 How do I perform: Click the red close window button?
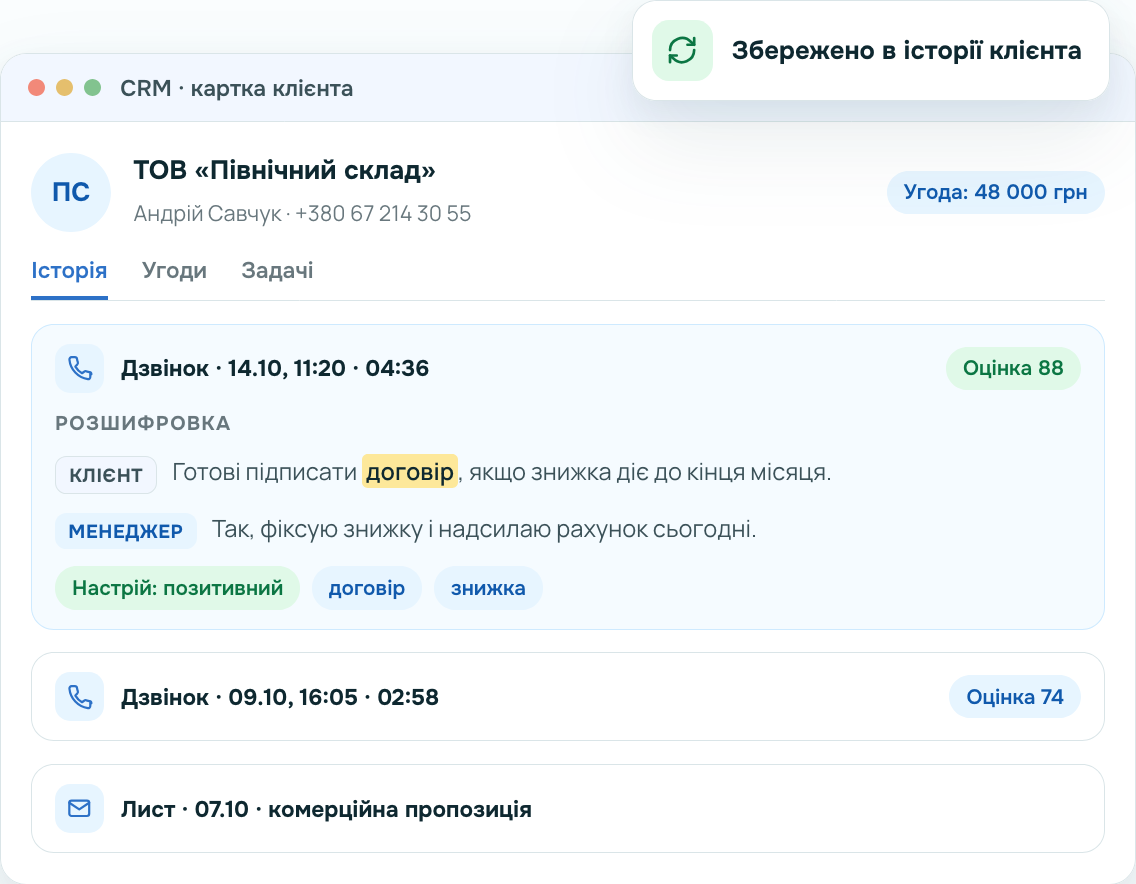[36, 88]
